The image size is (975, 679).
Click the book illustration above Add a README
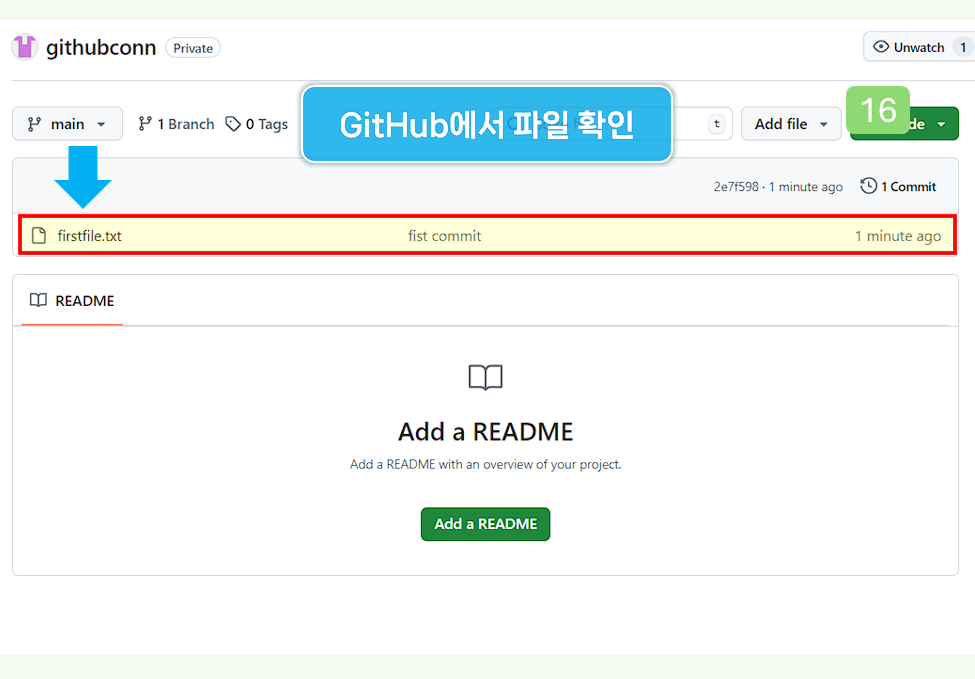coord(486,378)
